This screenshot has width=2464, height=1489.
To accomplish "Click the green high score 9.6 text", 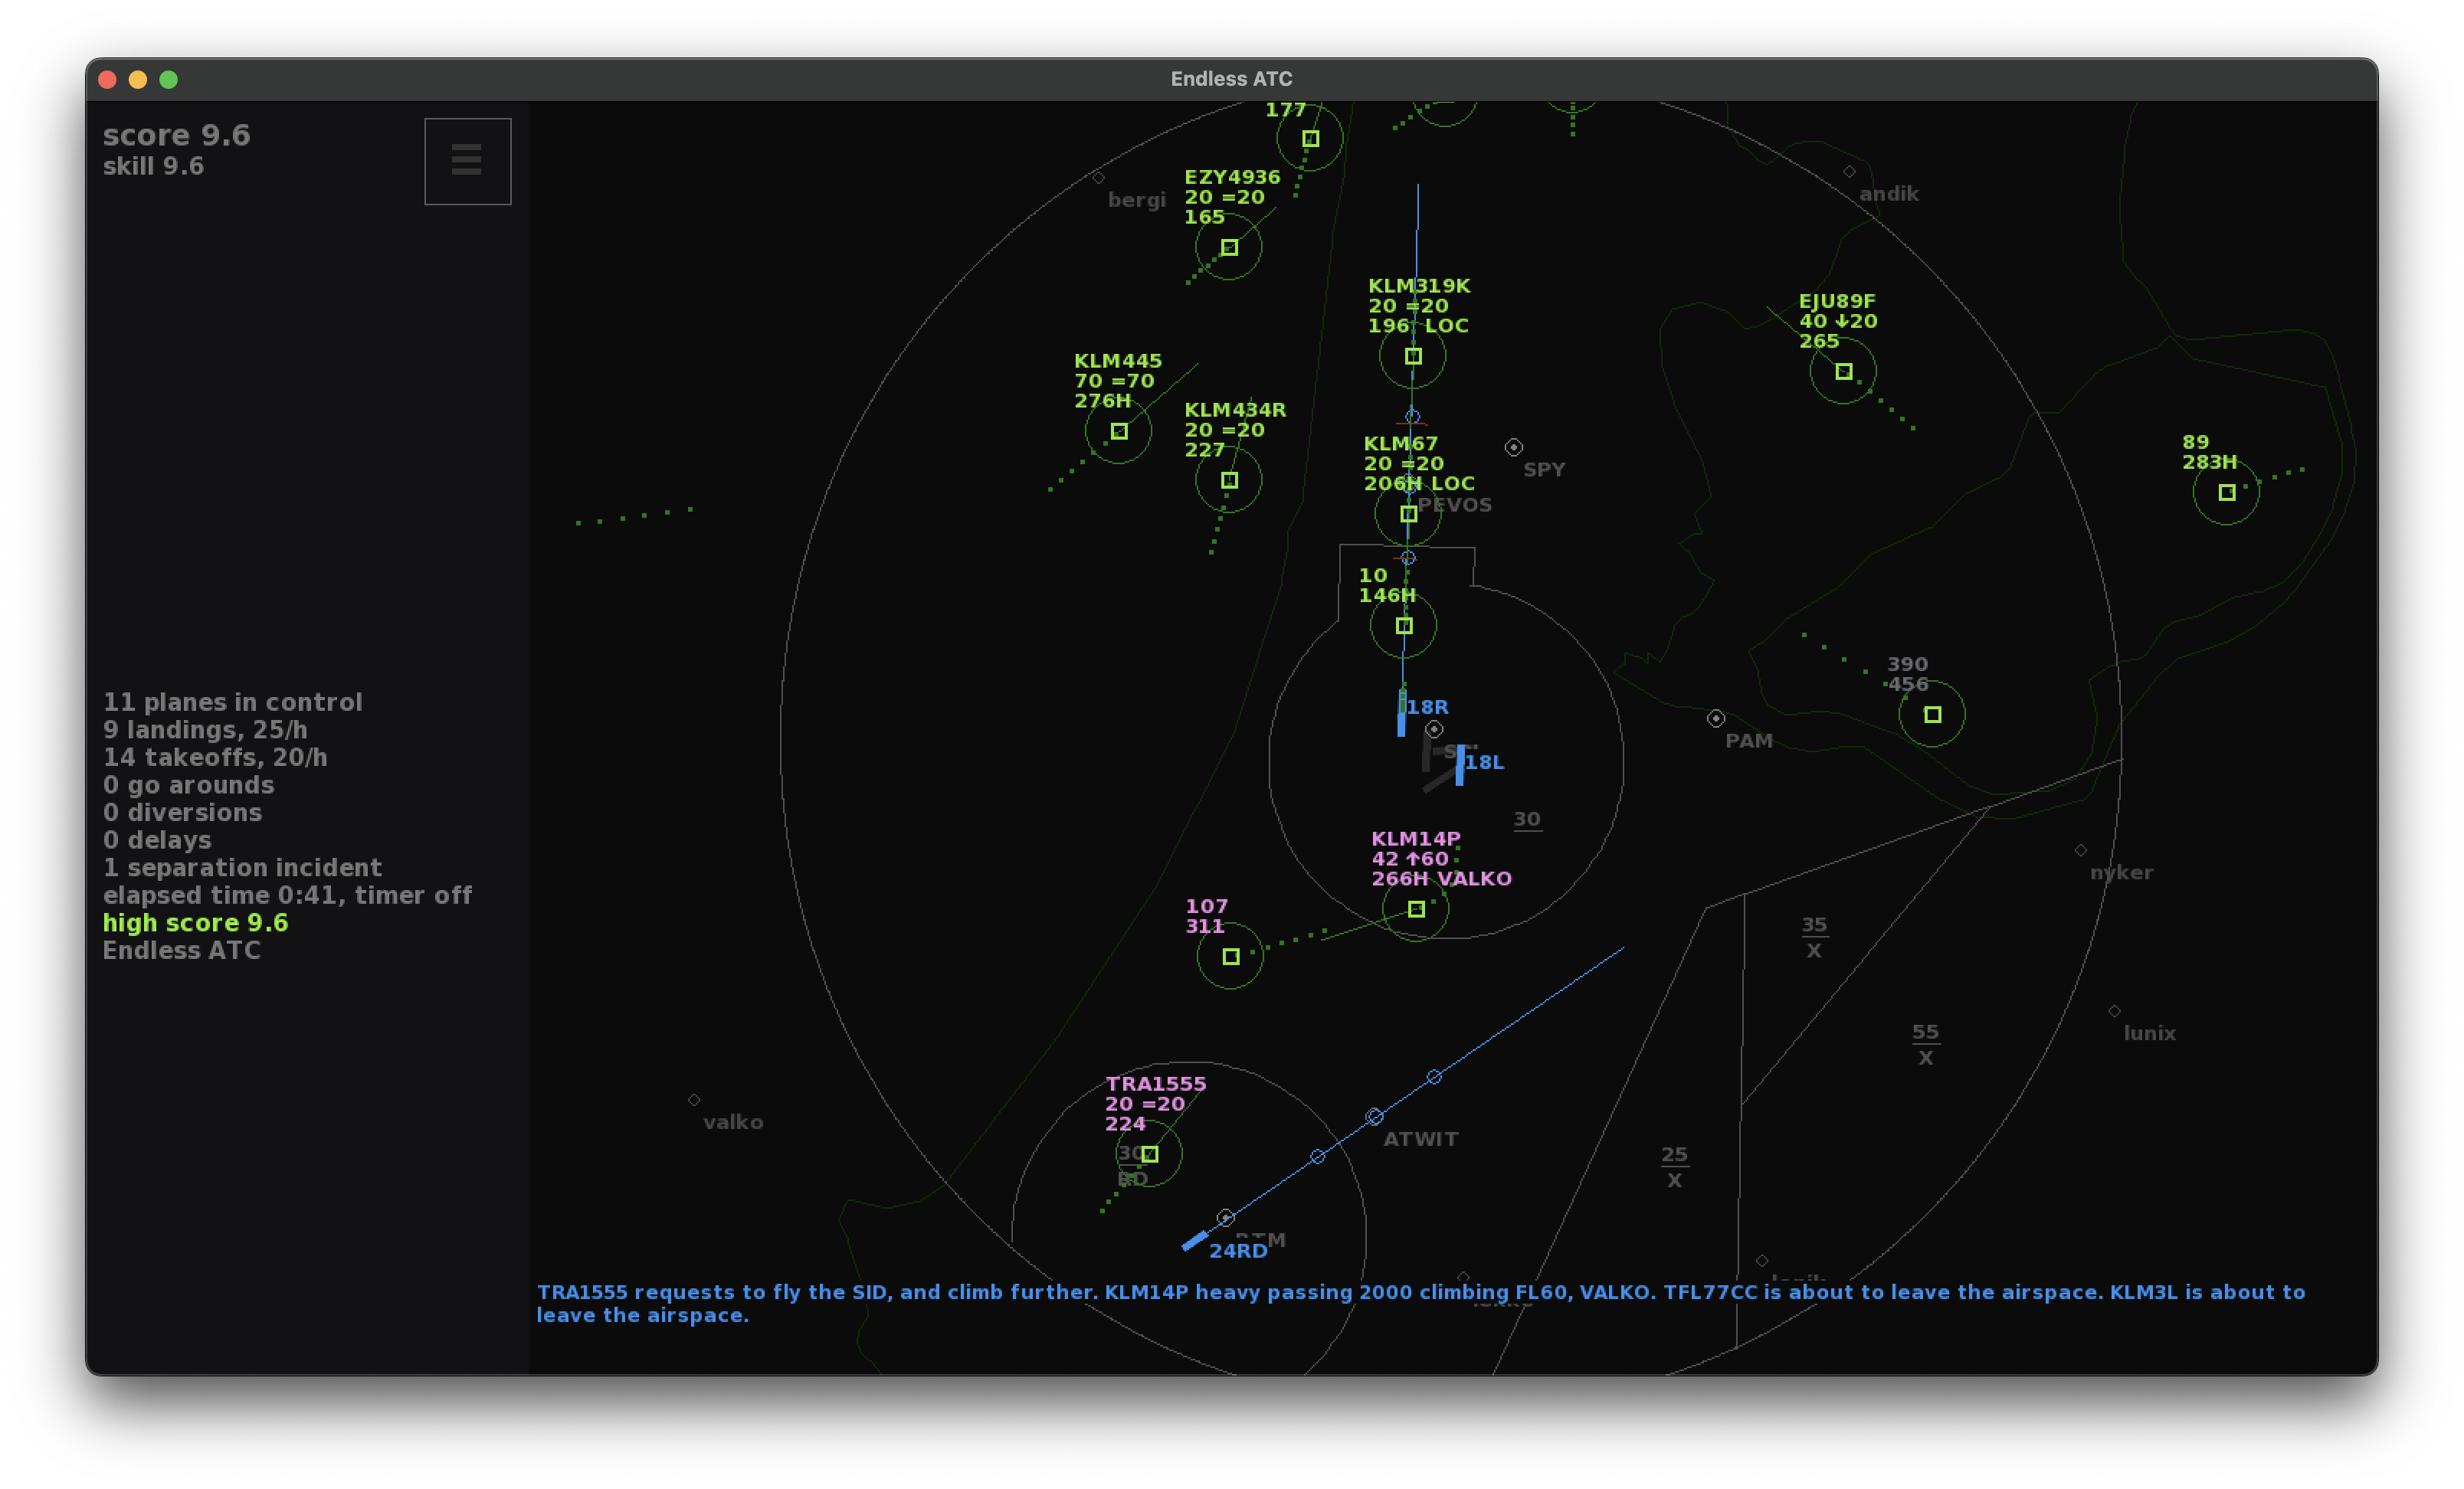I will pyautogui.click(x=195, y=922).
